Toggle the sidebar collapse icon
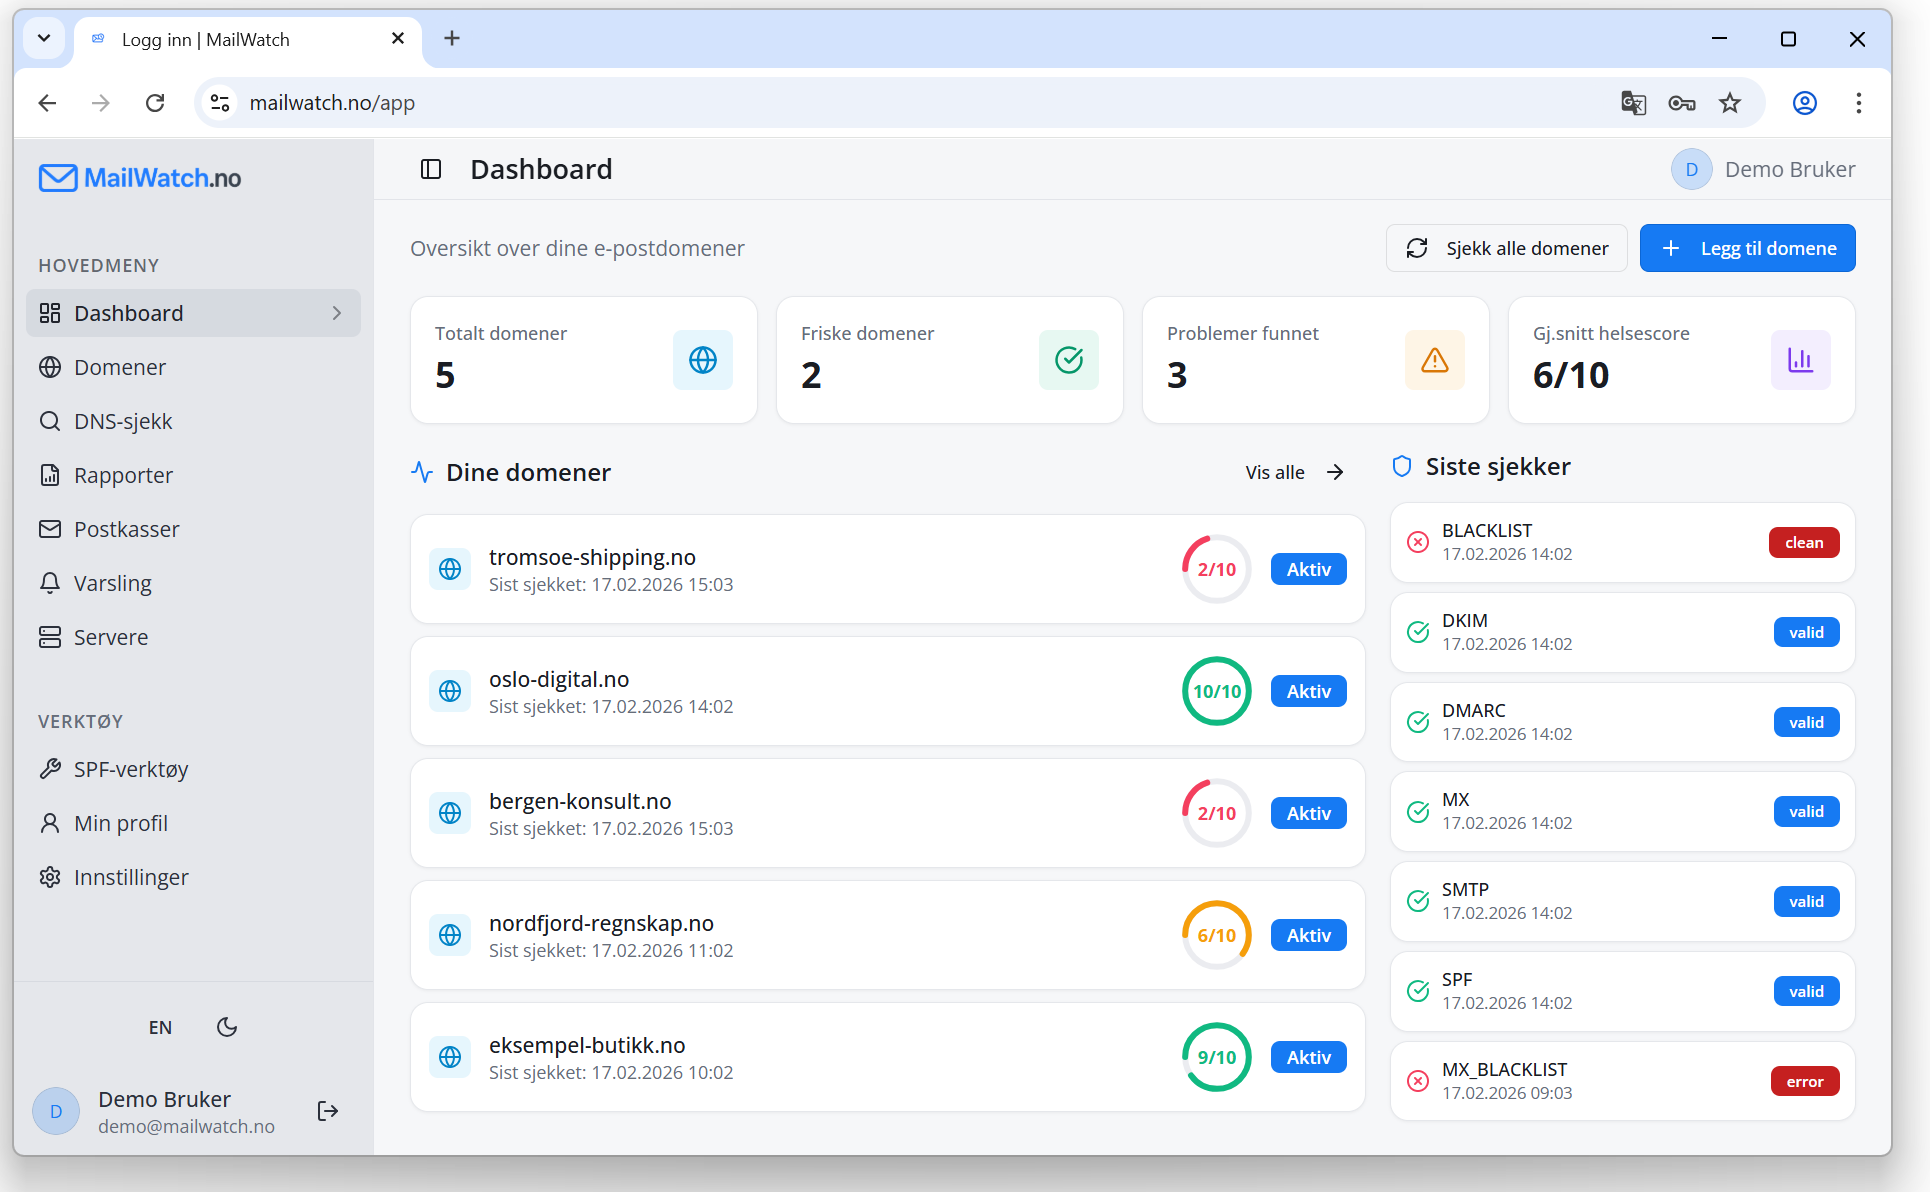The width and height of the screenshot is (1930, 1192). point(431,169)
